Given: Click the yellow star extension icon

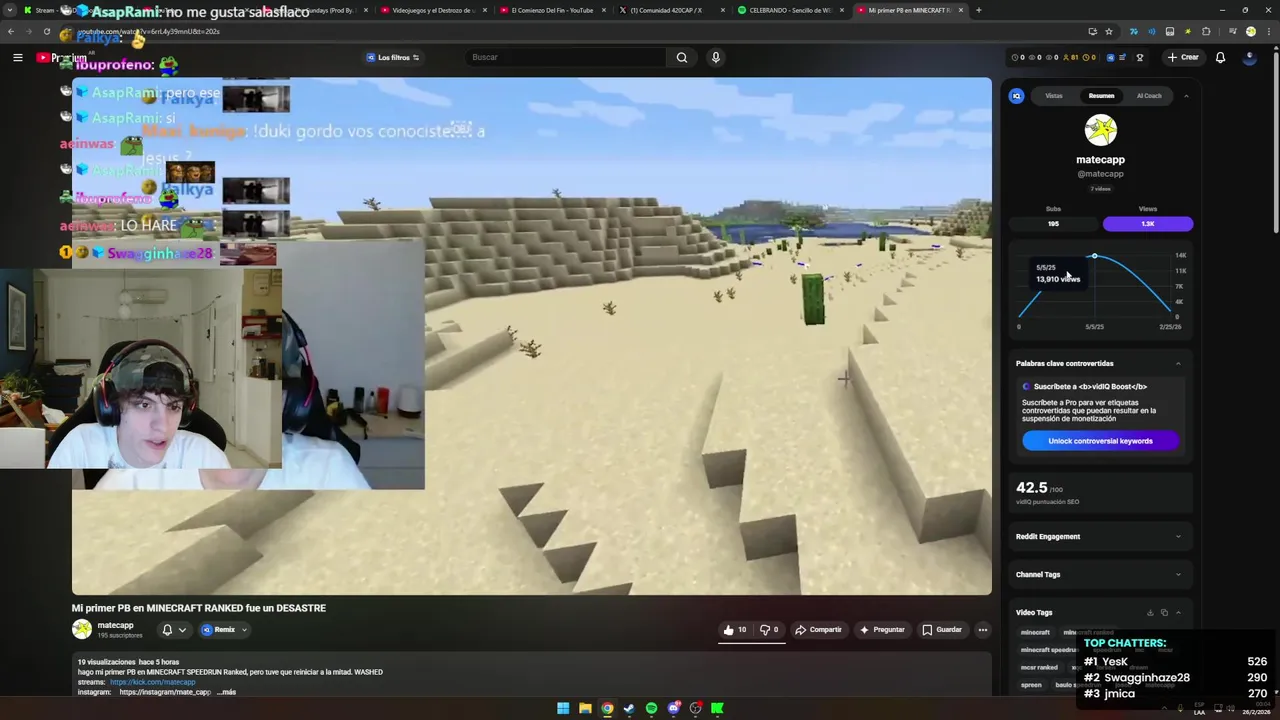Looking at the screenshot, I should (1187, 31).
